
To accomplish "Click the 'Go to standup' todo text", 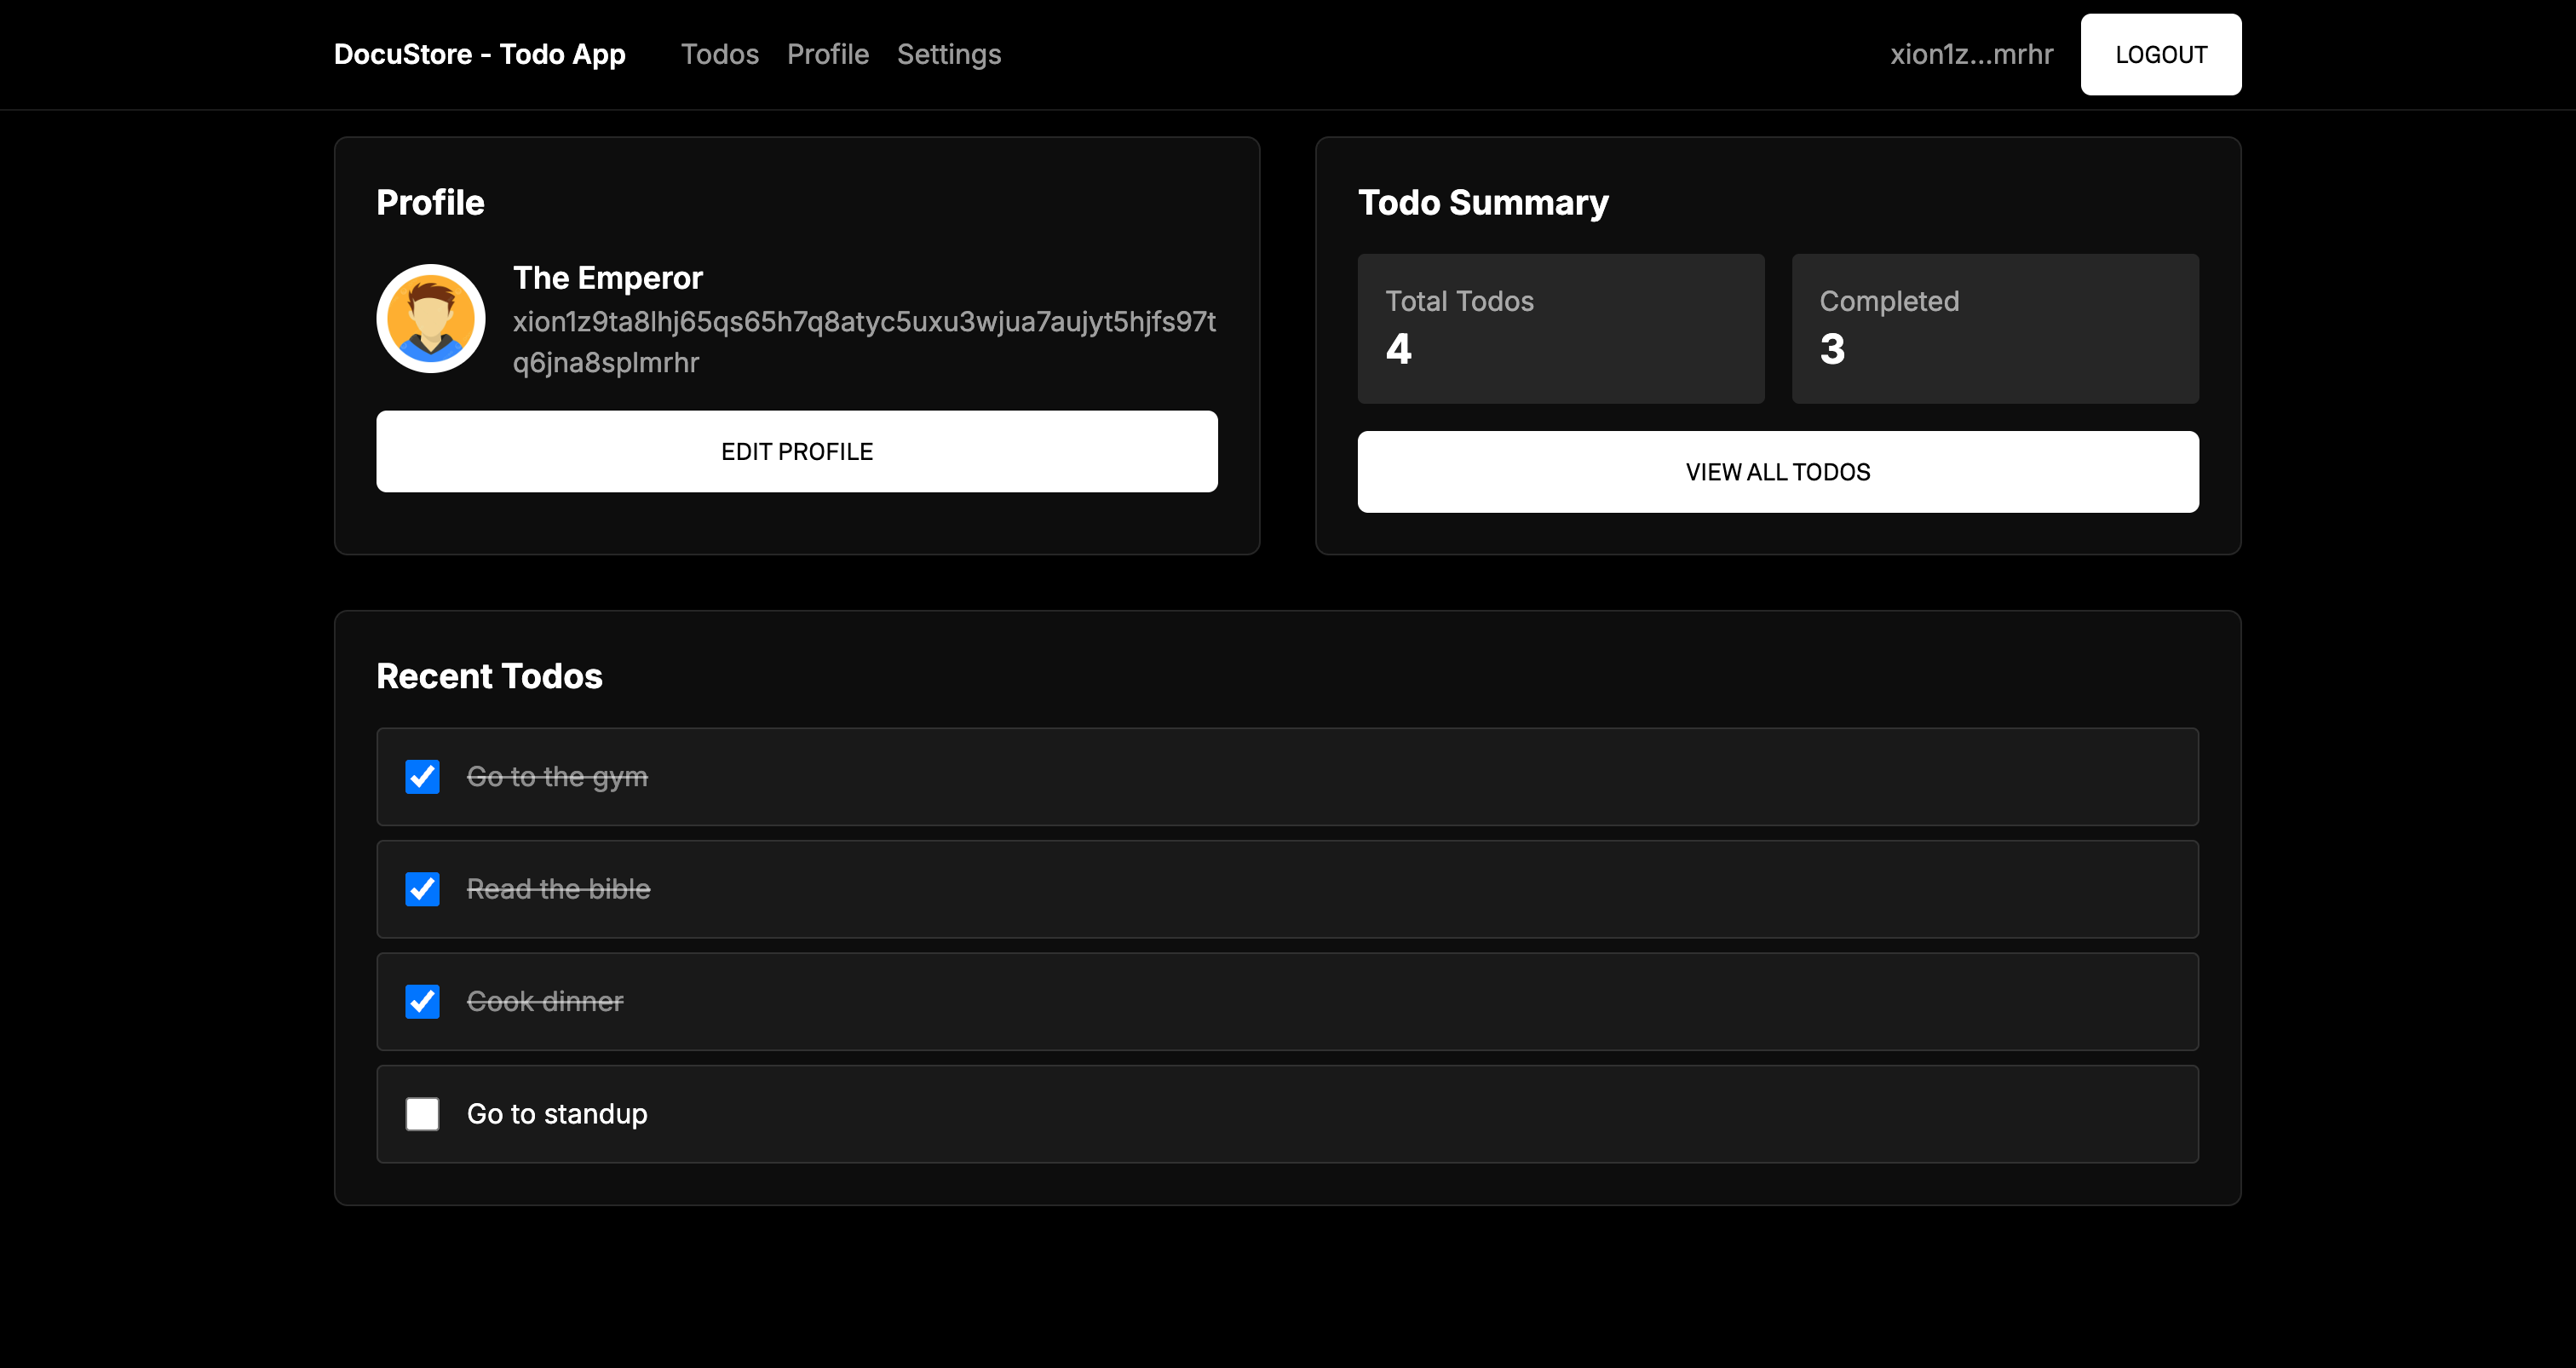I will (x=557, y=1114).
